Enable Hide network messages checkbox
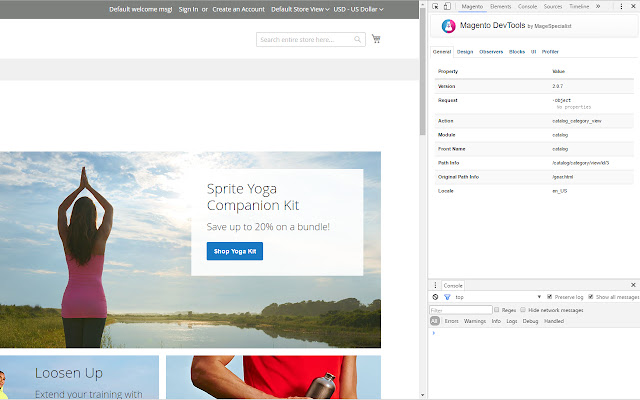This screenshot has height=400, width=640. [x=523, y=310]
